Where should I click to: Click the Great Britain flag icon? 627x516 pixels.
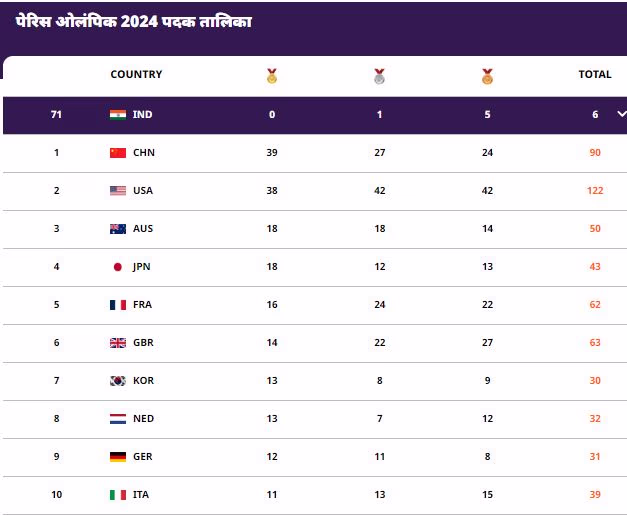[x=118, y=343]
